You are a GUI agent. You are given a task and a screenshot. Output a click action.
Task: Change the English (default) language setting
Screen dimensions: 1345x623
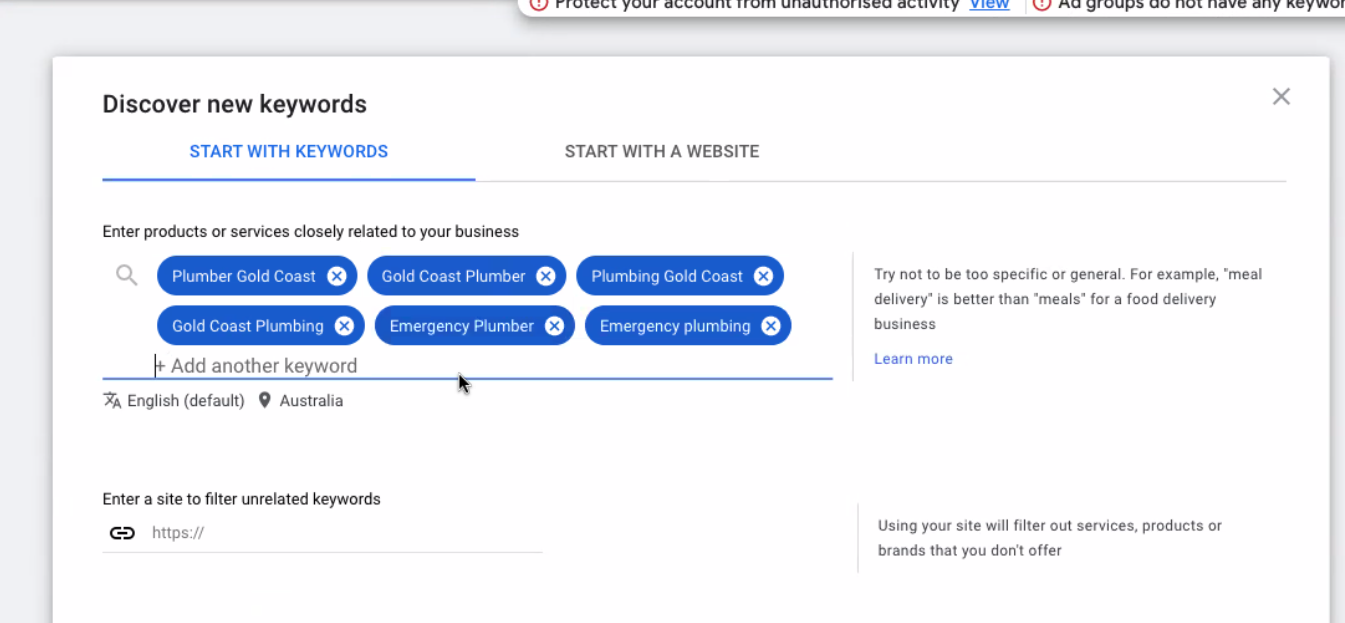pyautogui.click(x=186, y=401)
